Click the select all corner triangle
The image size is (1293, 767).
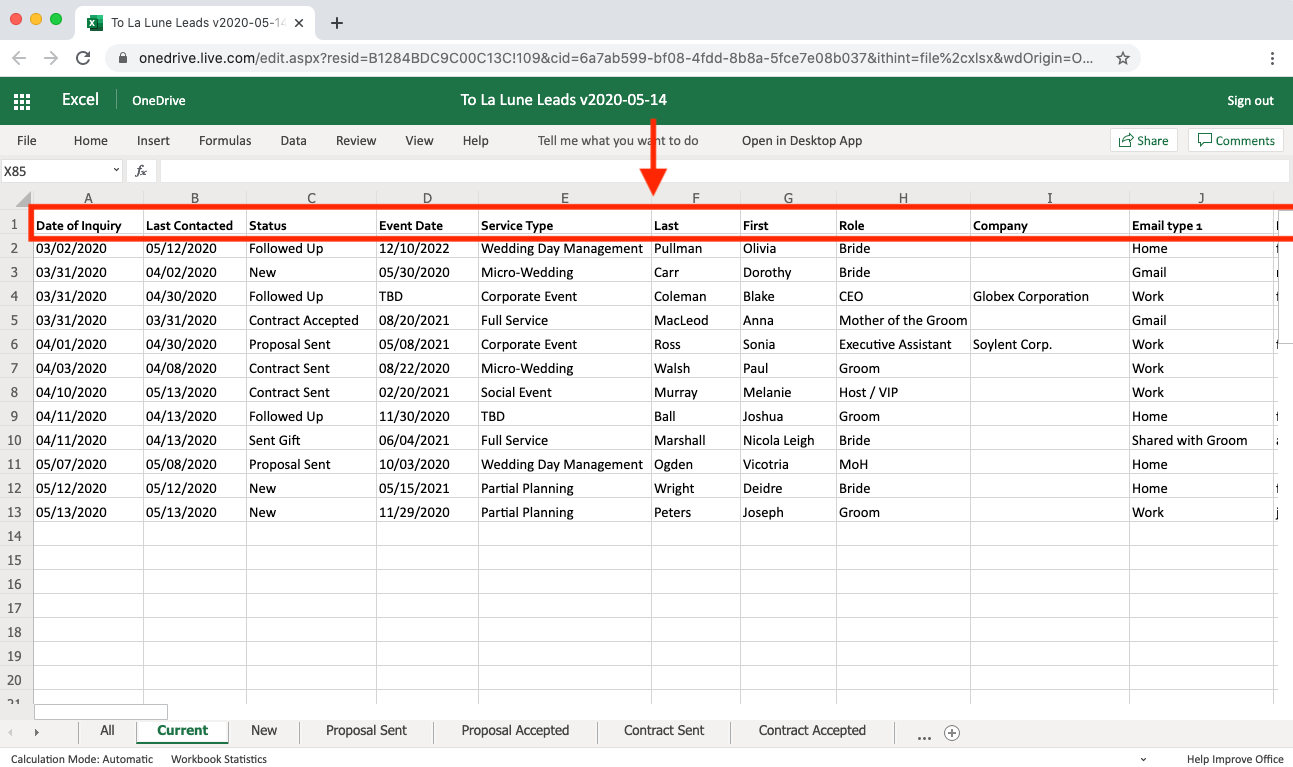tap(24, 198)
